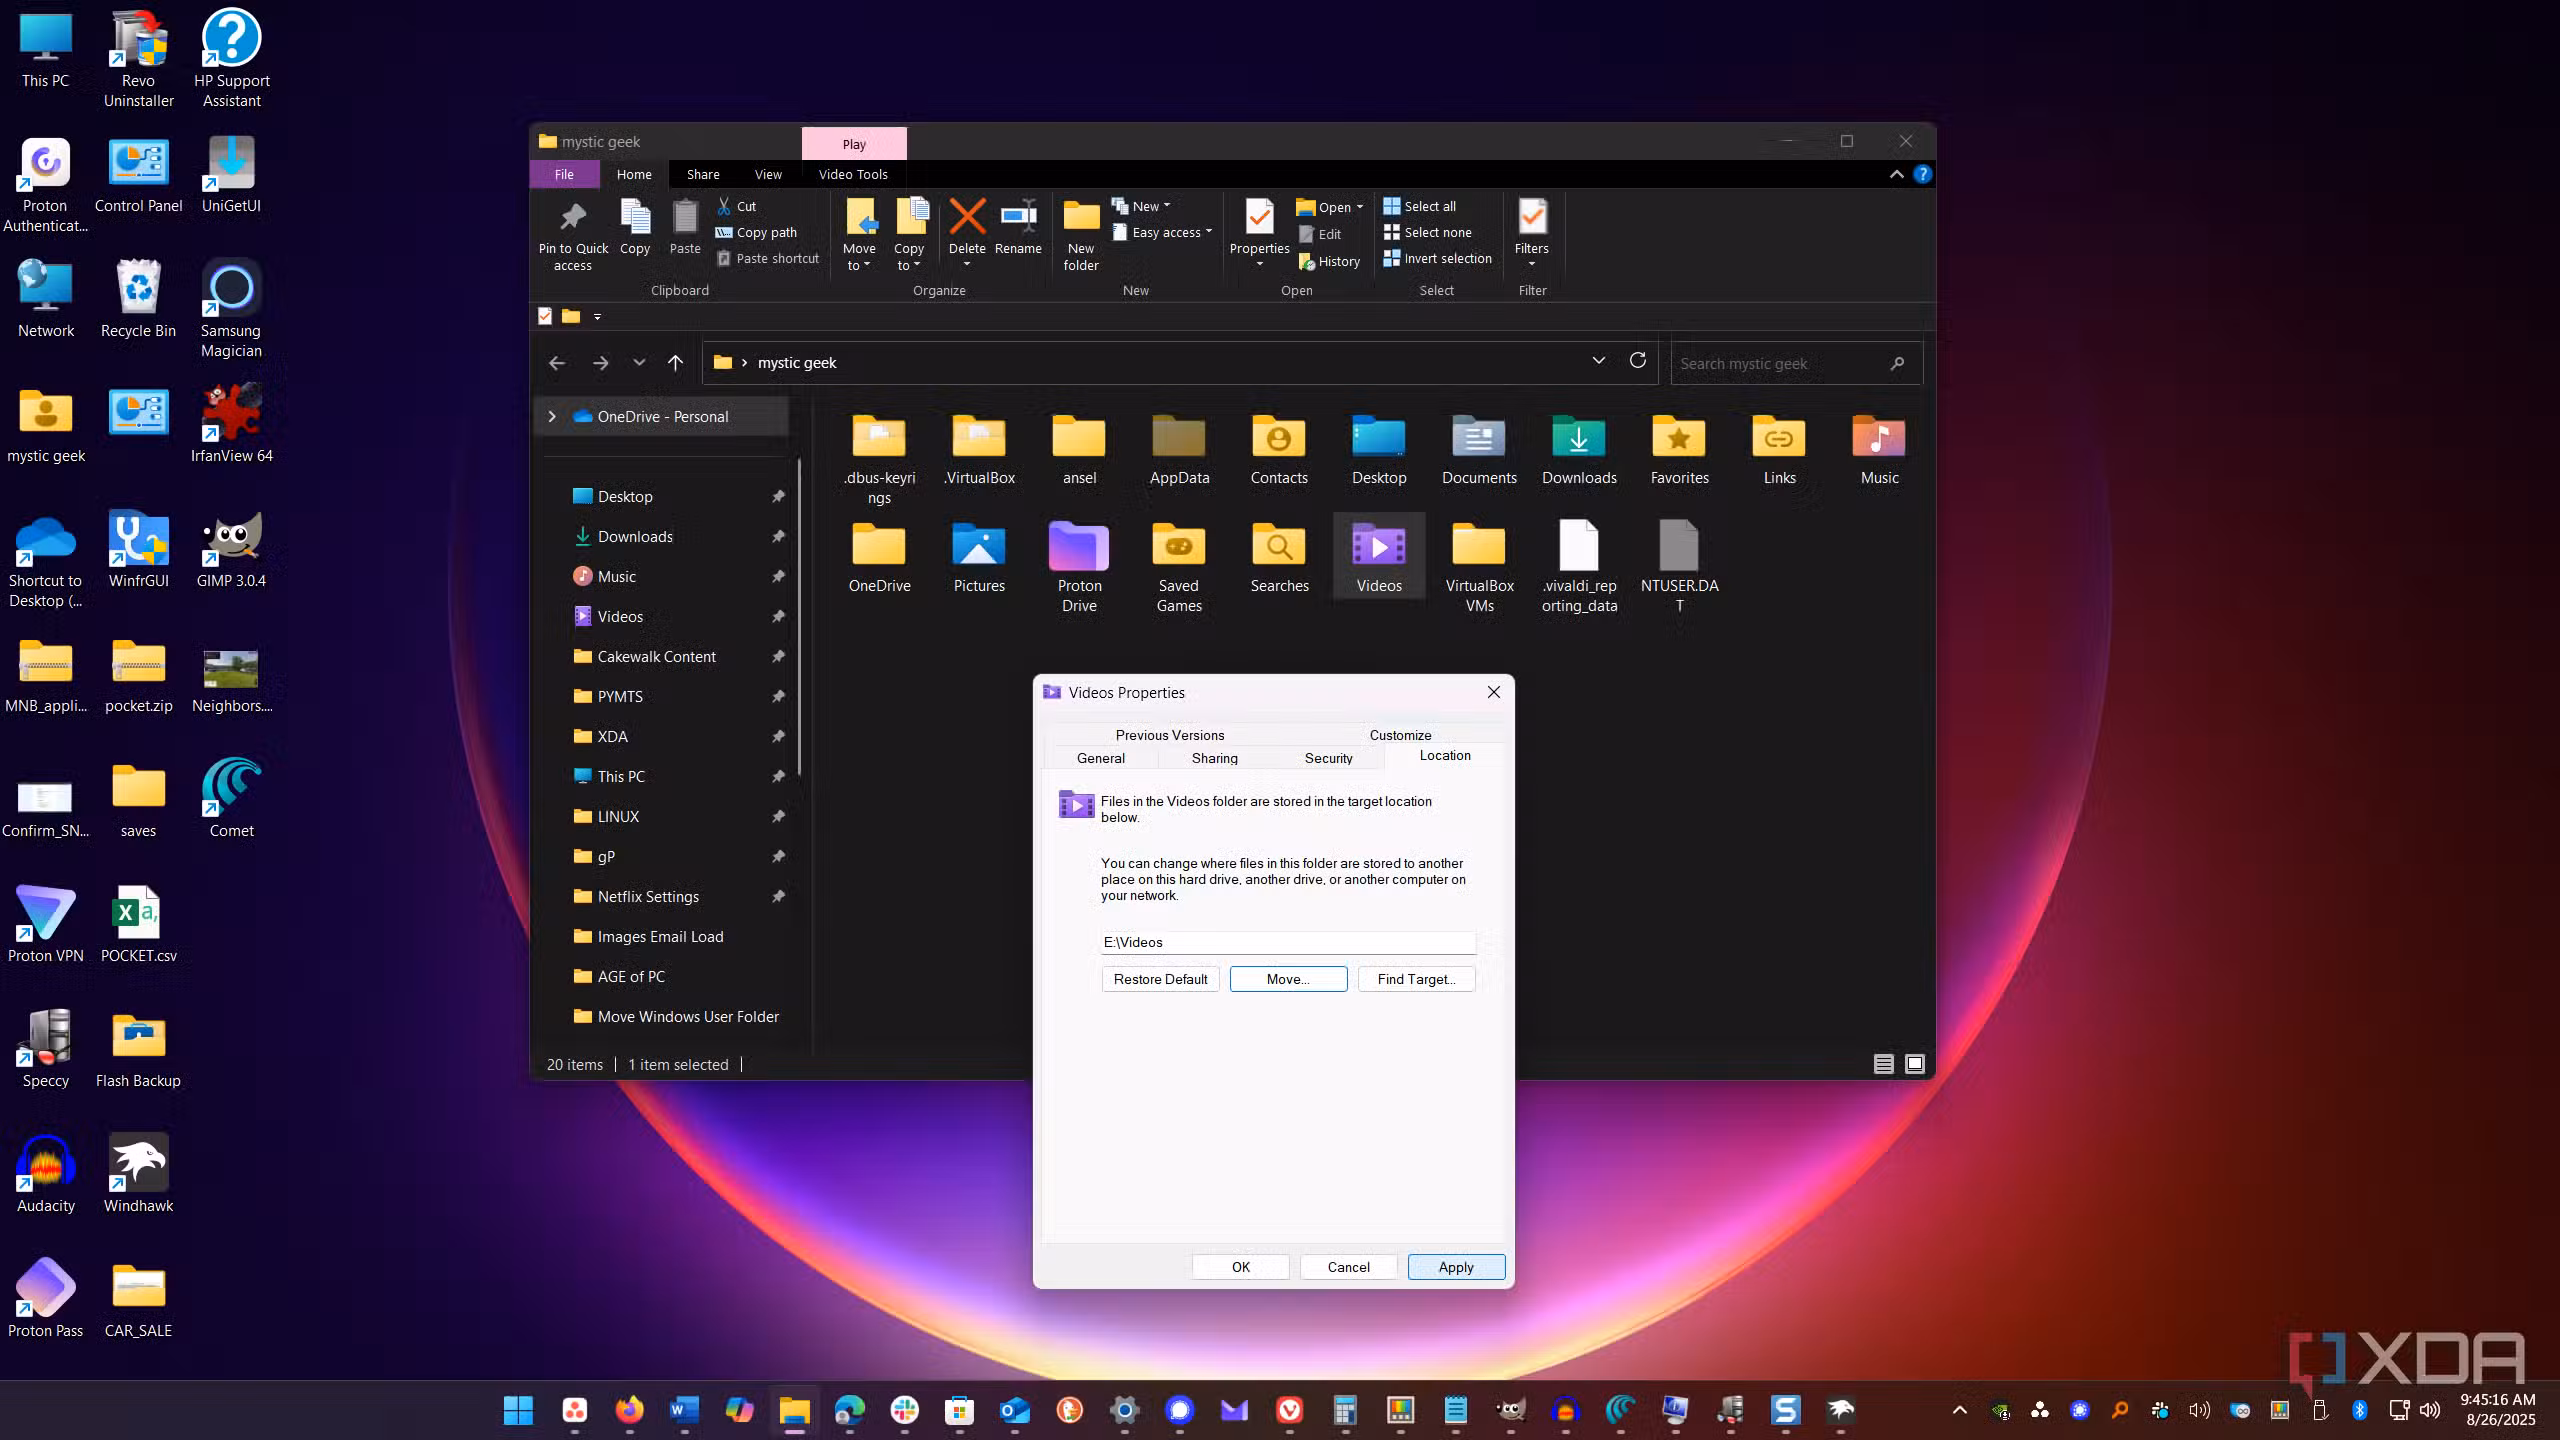Open Firefox from the taskbar
Screen dimensions: 2560x1440
click(x=629, y=1410)
